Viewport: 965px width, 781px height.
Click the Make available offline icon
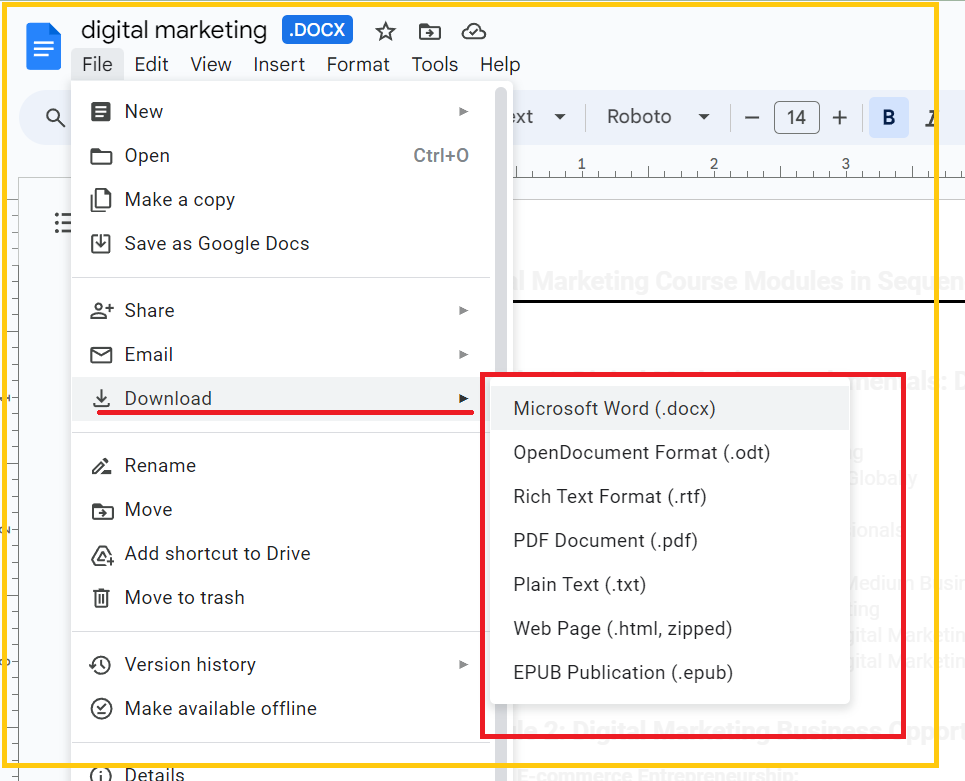coord(101,709)
